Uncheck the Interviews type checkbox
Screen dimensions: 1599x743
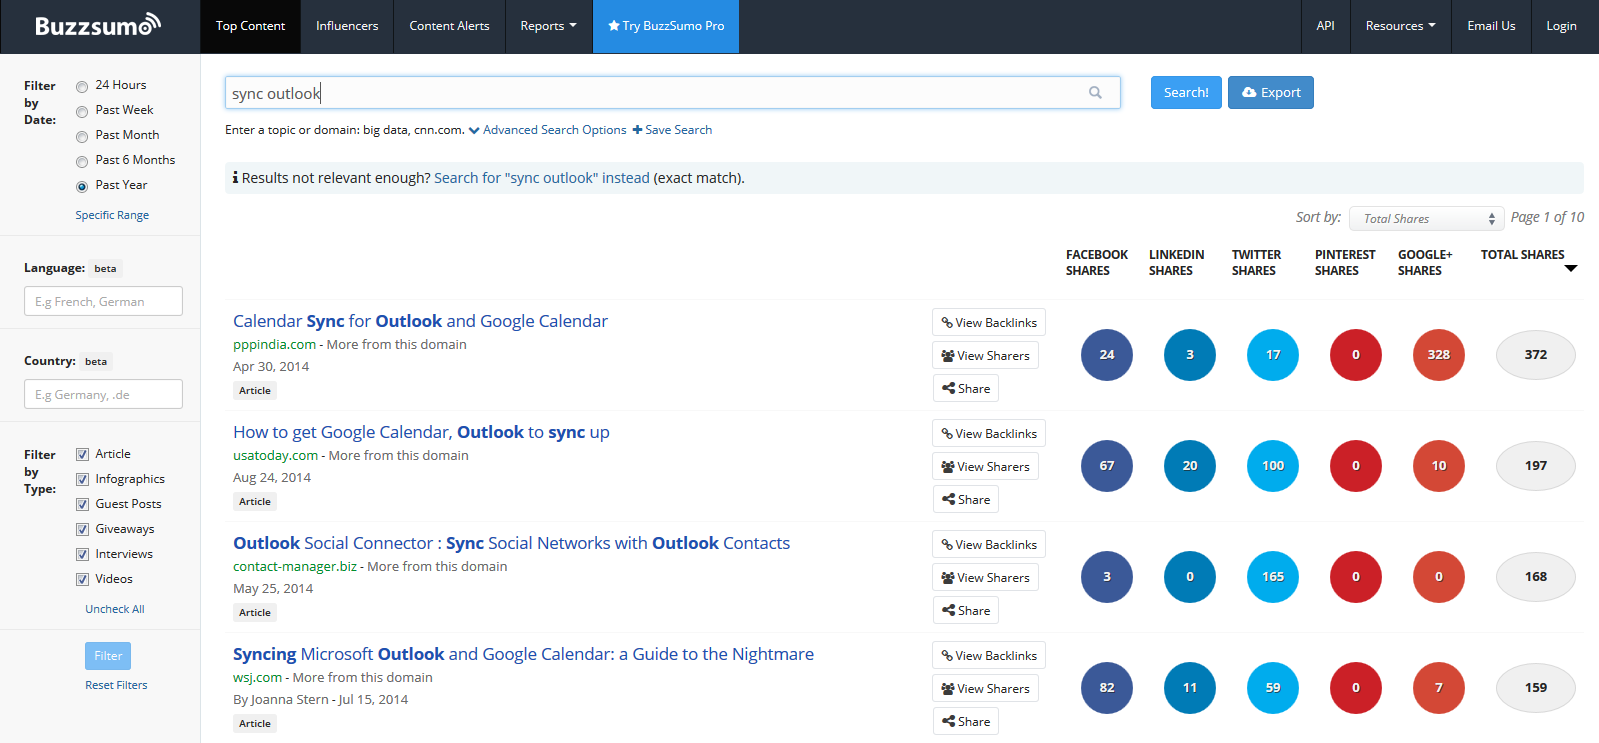[x=82, y=554]
